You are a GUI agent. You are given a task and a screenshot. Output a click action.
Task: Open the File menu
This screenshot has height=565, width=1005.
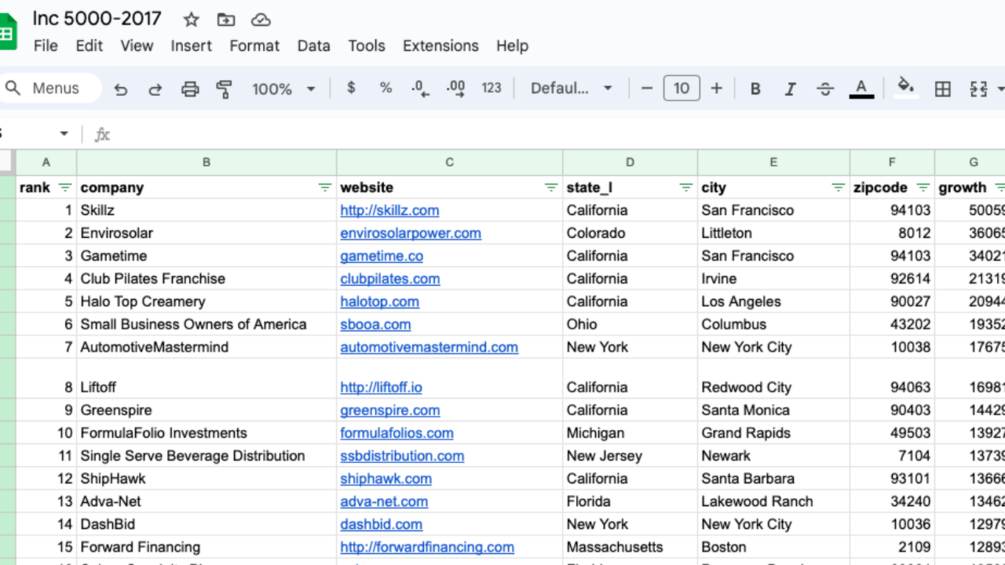pyautogui.click(x=46, y=46)
